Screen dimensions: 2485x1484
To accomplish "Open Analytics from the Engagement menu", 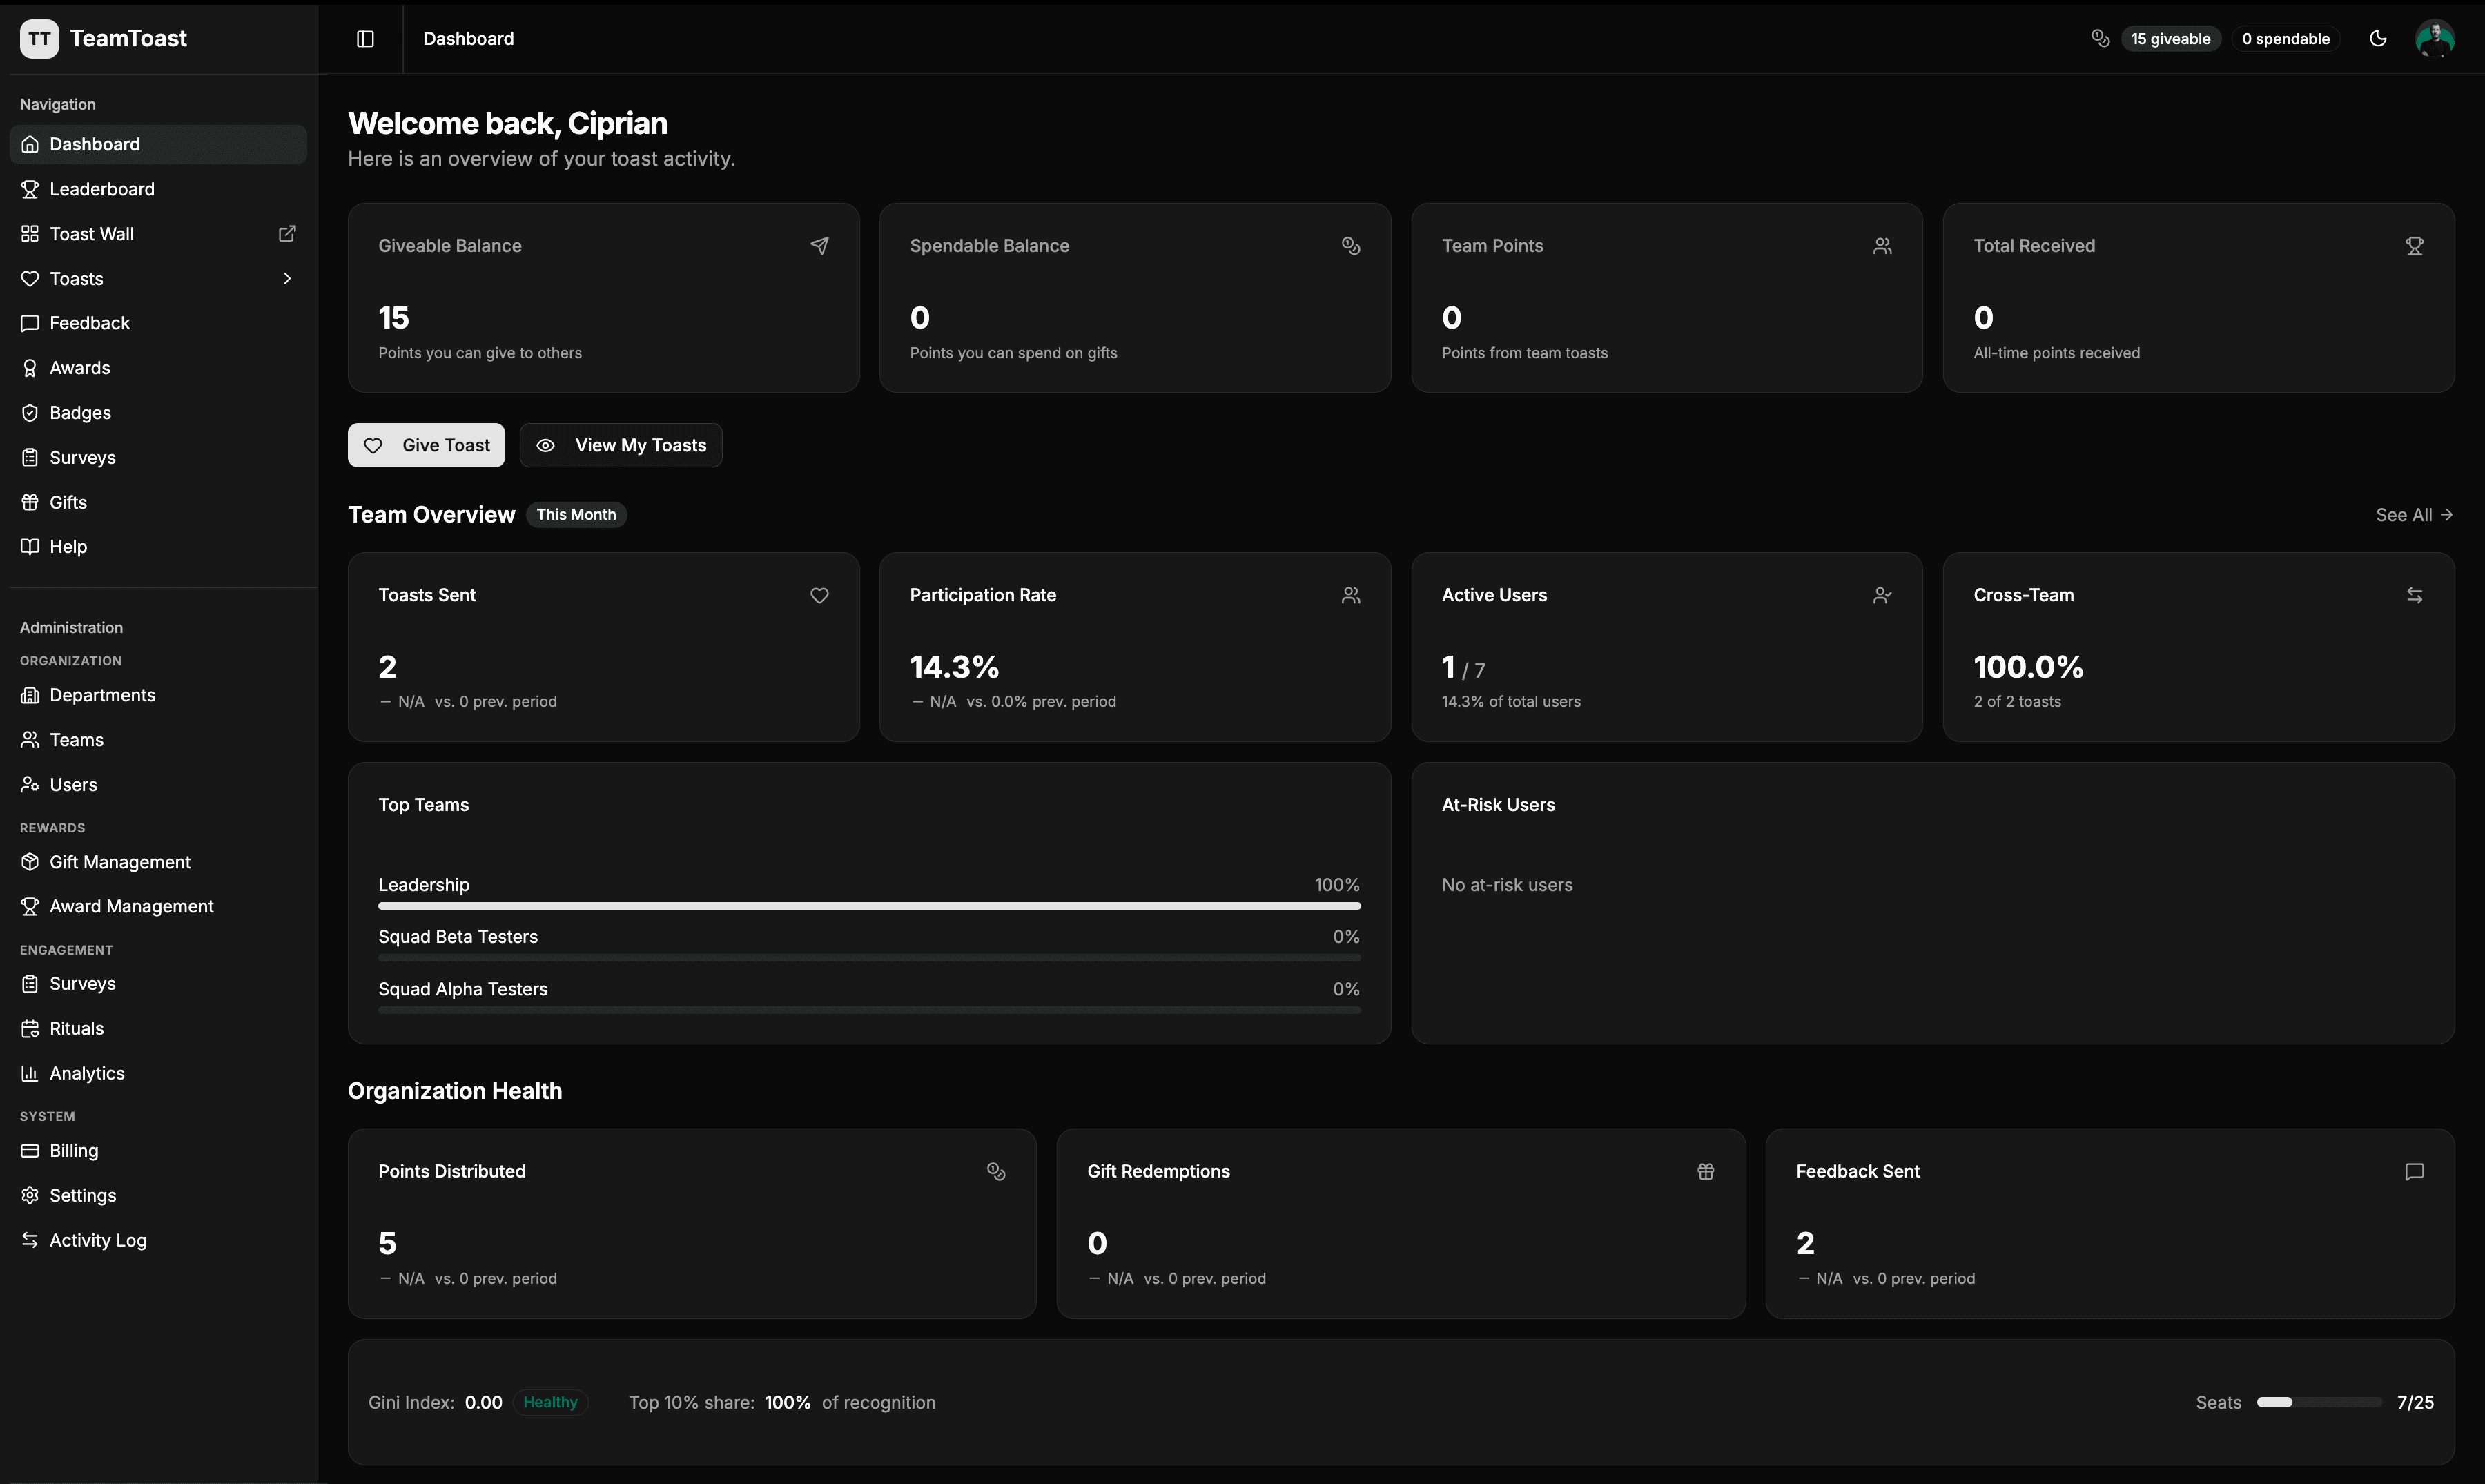I will point(86,1072).
